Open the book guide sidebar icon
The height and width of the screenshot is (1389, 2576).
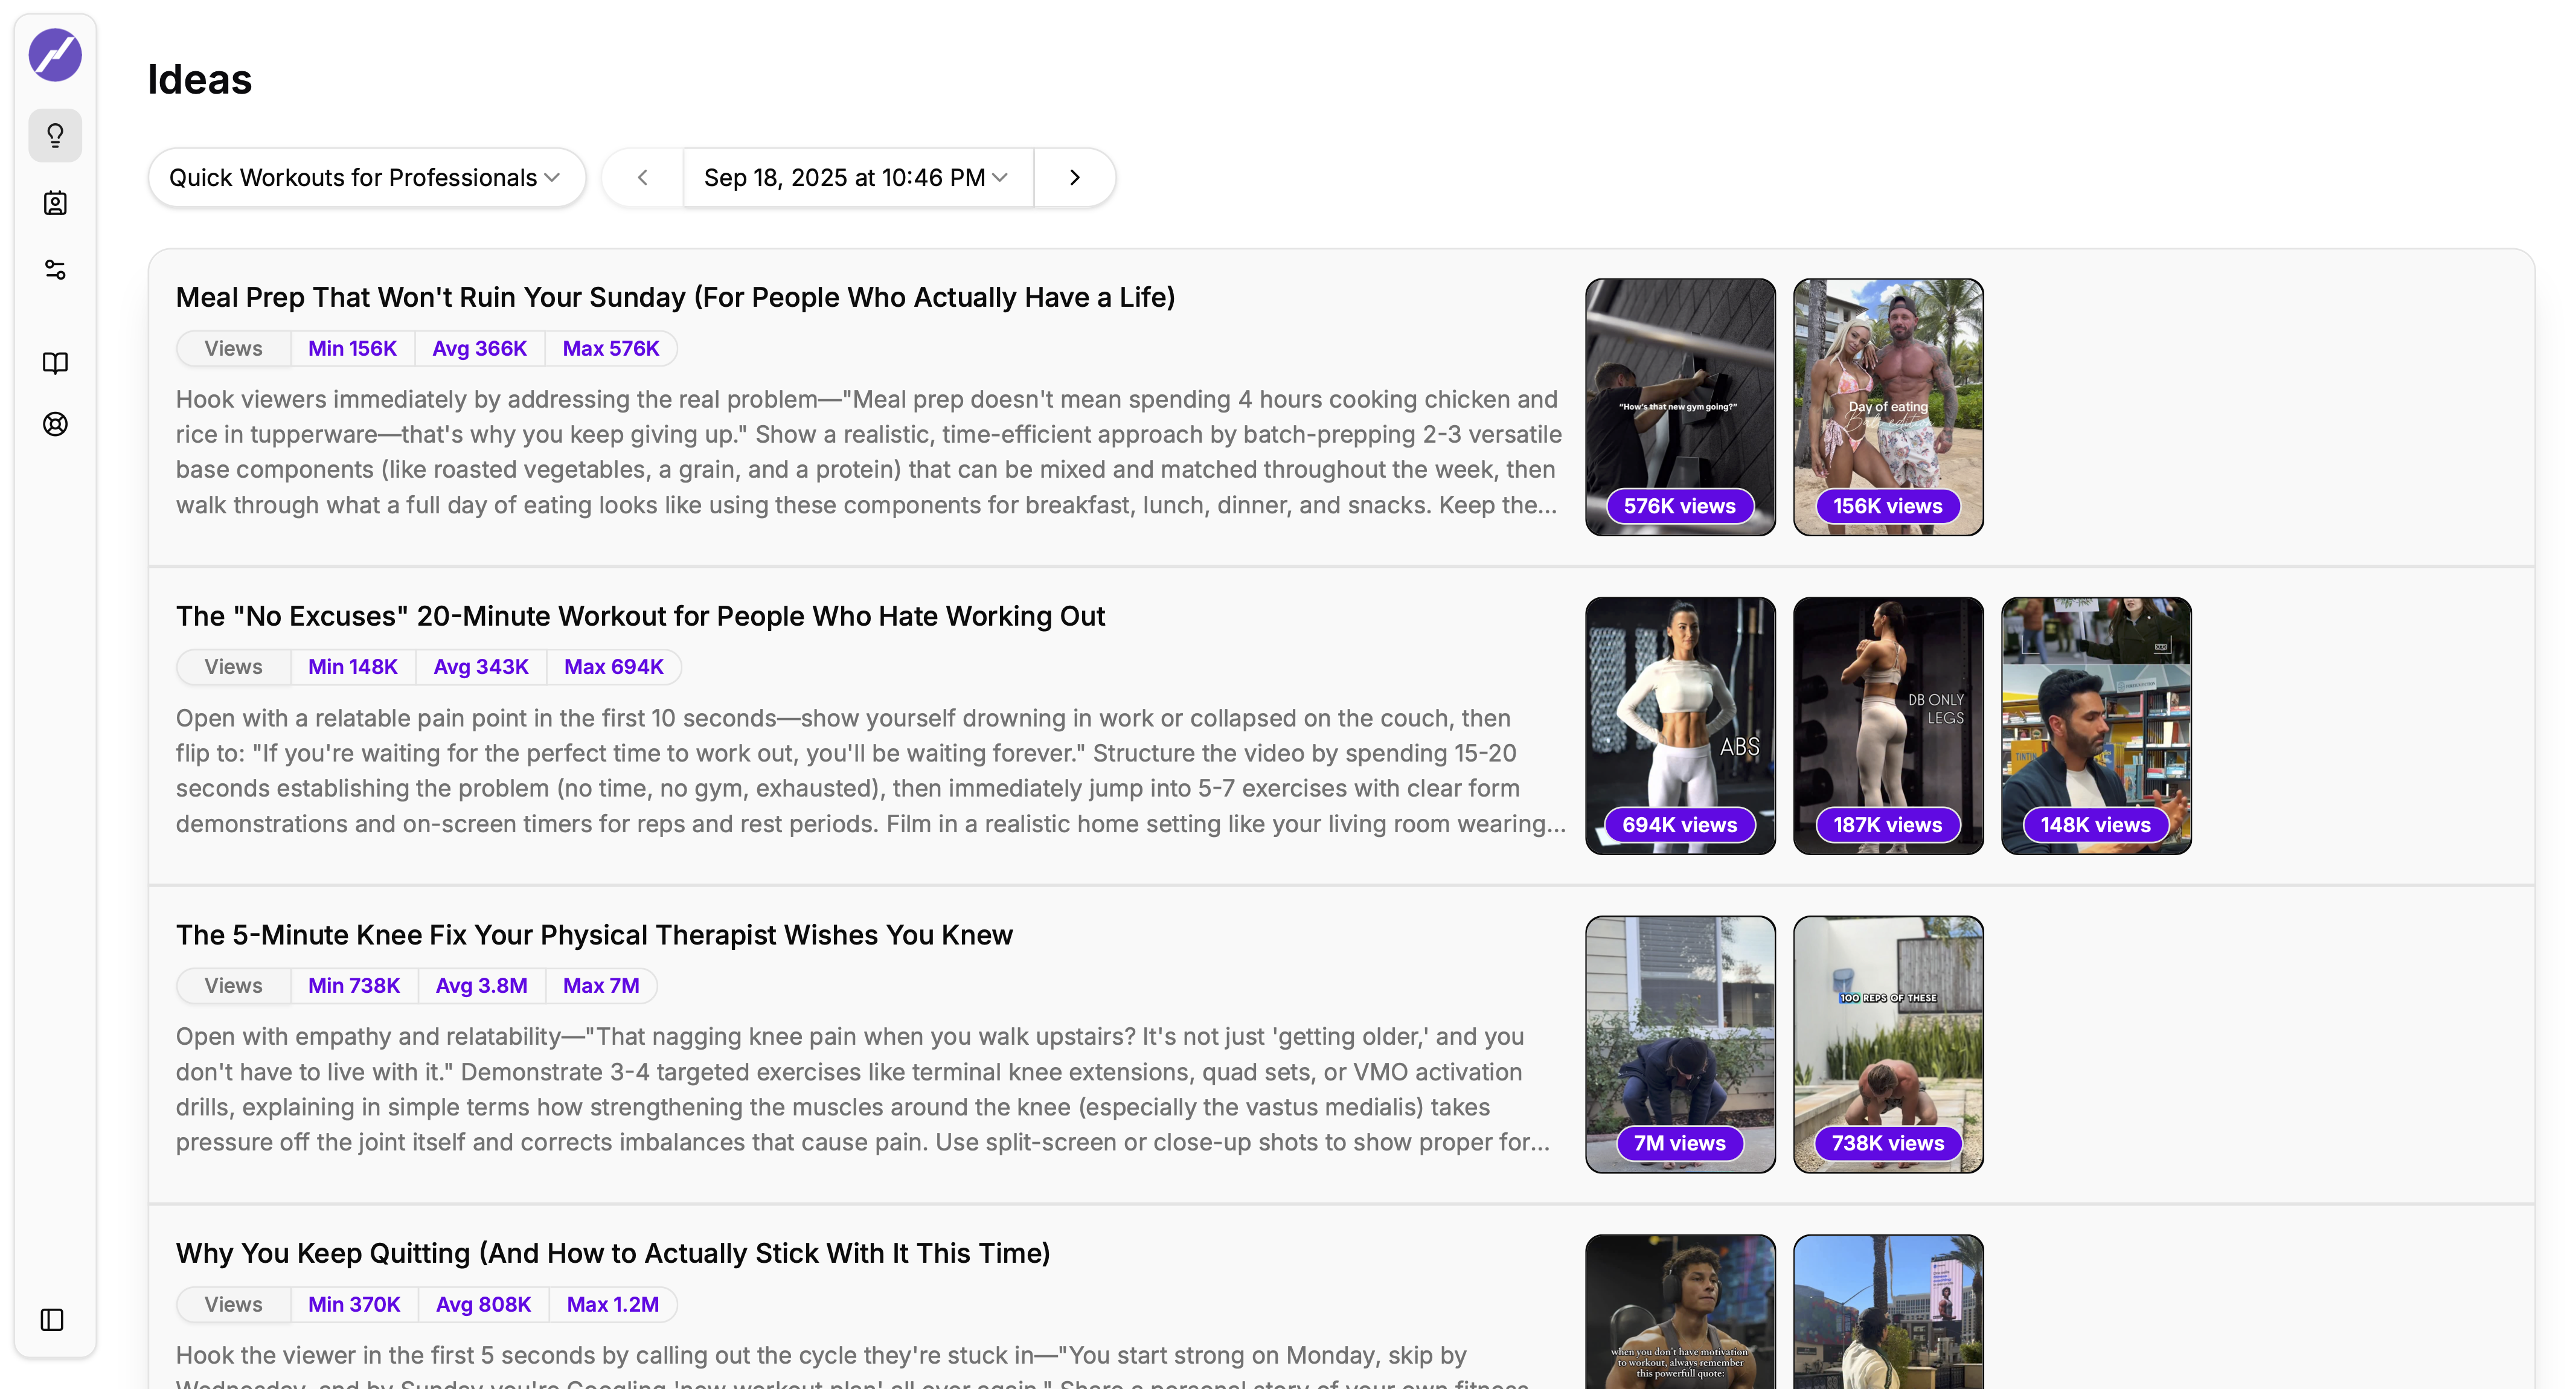click(55, 363)
